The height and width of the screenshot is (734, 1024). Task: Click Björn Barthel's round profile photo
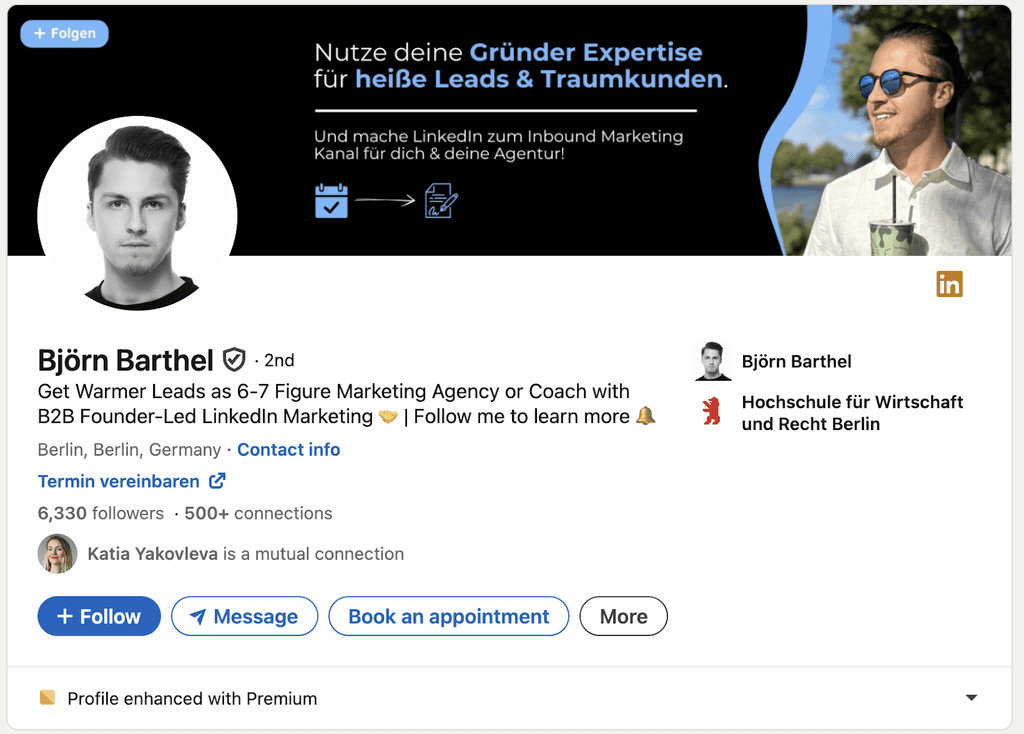click(x=137, y=213)
